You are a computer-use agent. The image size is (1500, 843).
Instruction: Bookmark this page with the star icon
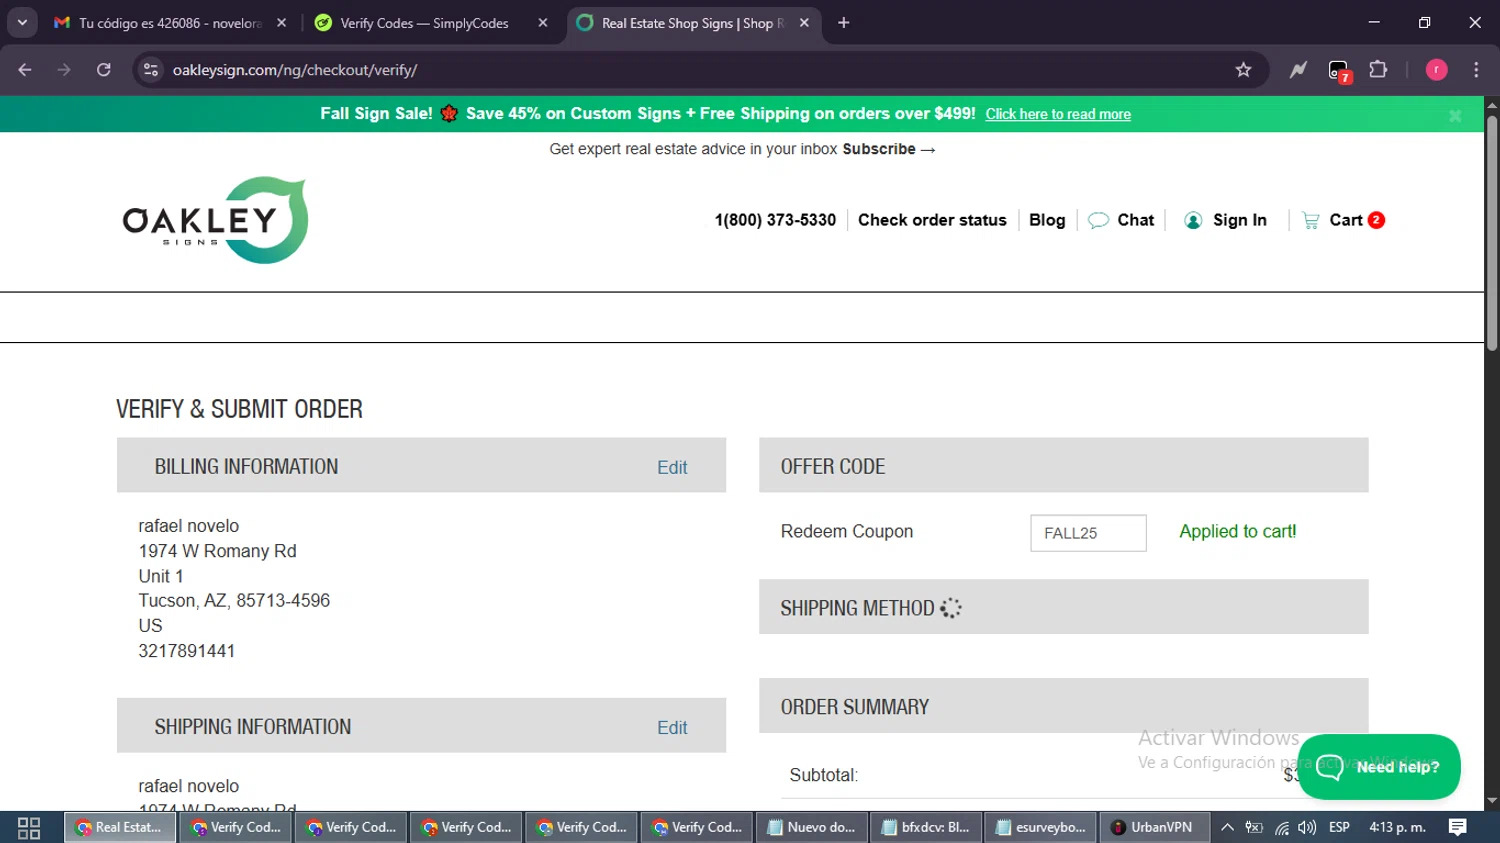1243,70
